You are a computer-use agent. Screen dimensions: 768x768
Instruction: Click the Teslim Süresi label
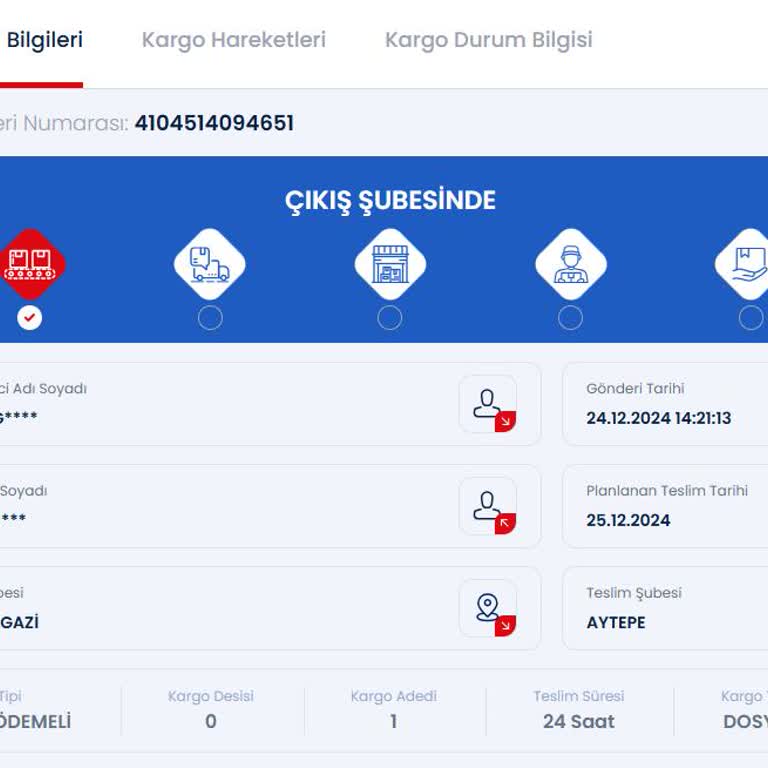click(x=579, y=696)
